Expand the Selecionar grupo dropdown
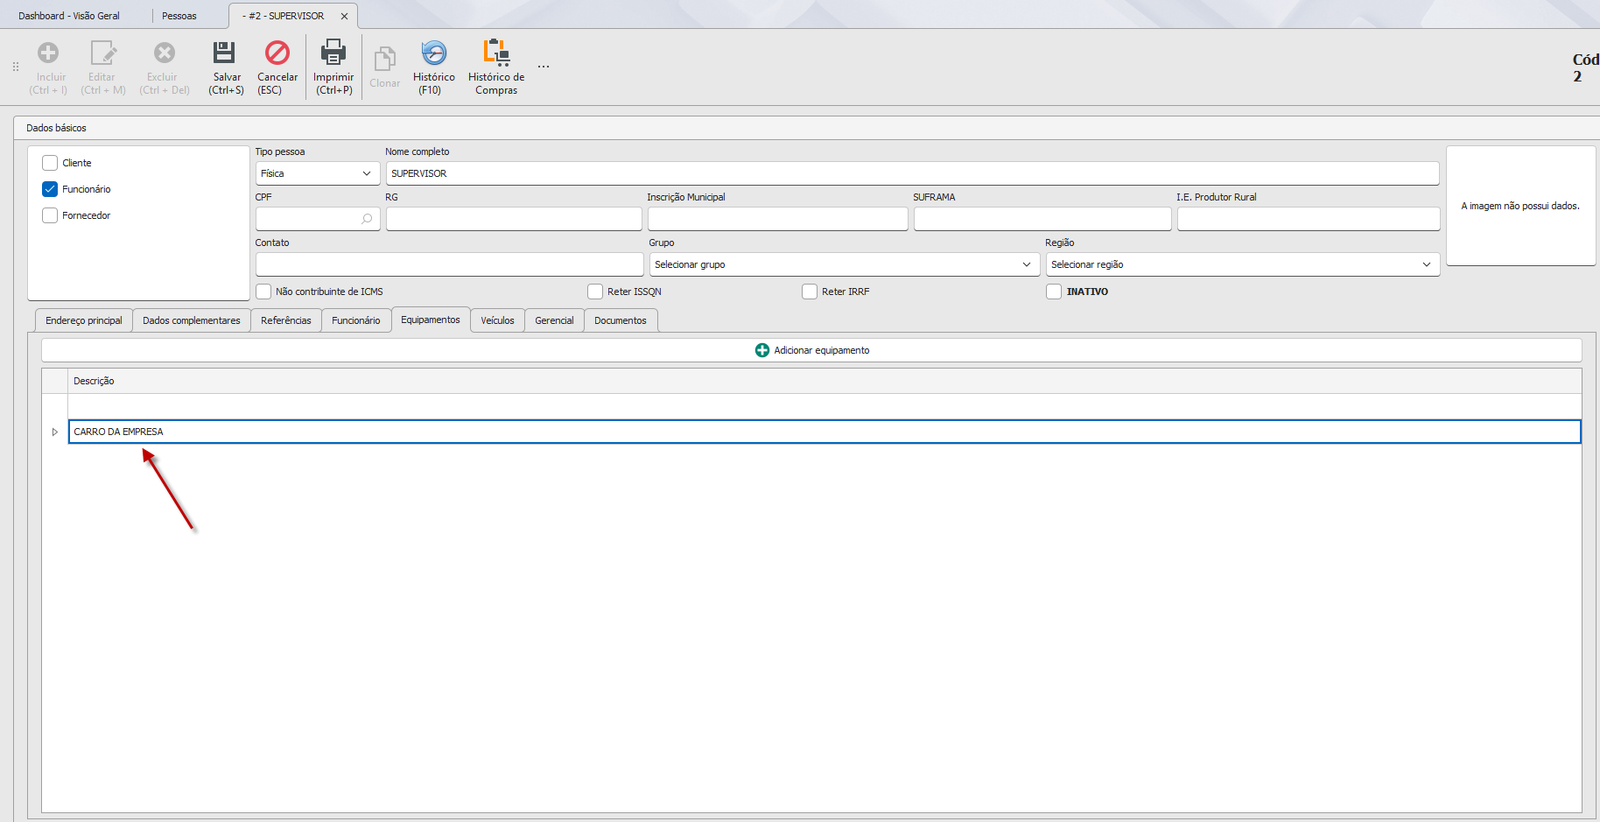1600x822 pixels. pyautogui.click(x=844, y=264)
